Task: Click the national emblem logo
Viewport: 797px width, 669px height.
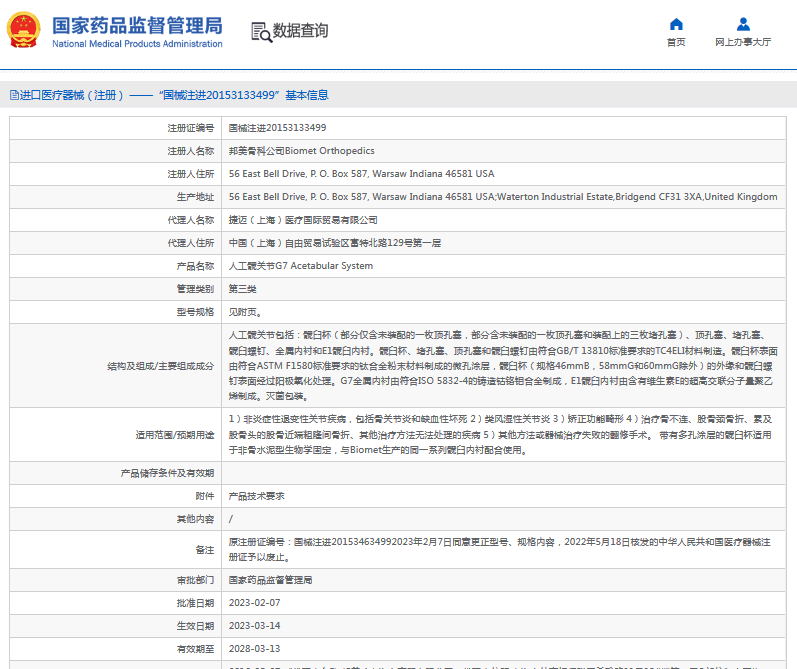Action: 23,30
